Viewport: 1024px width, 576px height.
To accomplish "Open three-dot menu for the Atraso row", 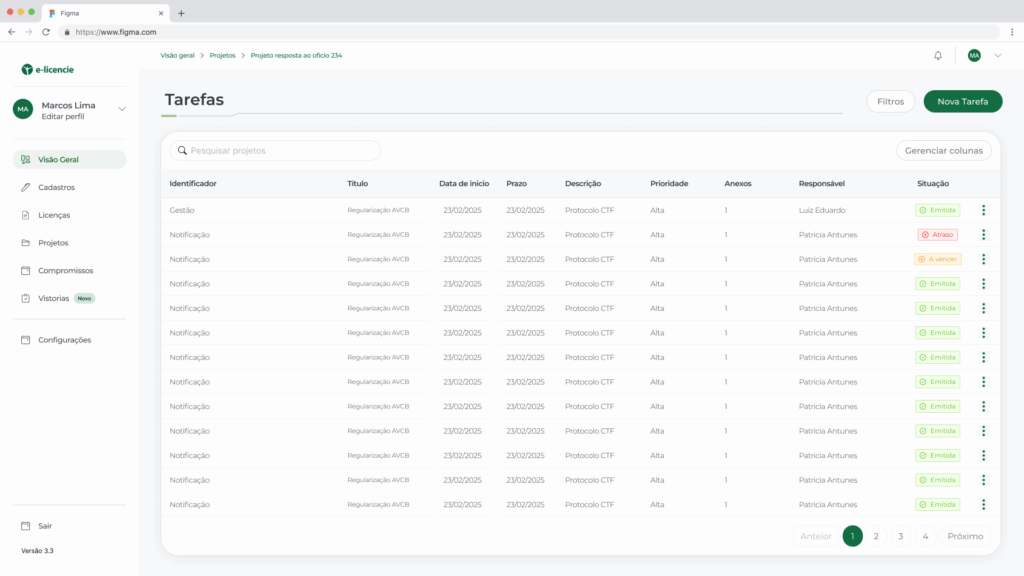I will (983, 235).
